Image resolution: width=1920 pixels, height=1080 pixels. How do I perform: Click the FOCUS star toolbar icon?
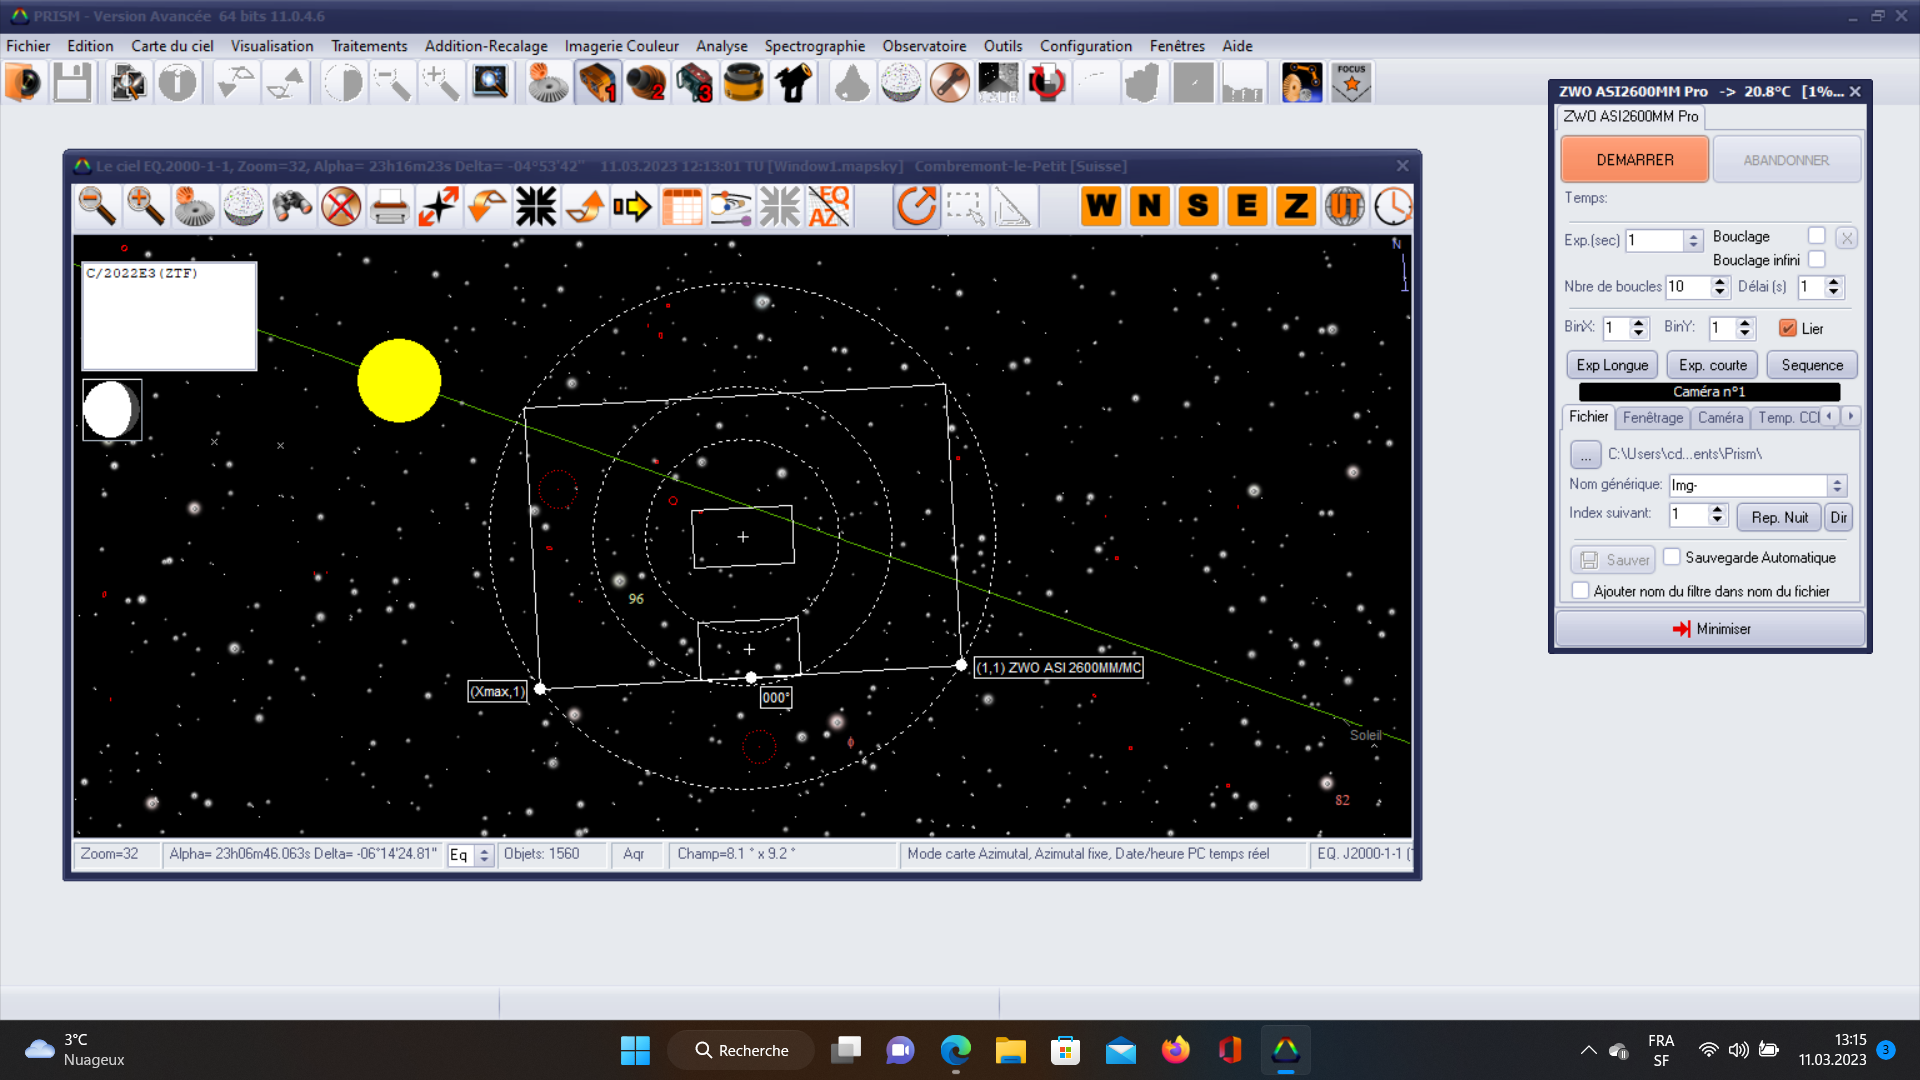click(1351, 83)
